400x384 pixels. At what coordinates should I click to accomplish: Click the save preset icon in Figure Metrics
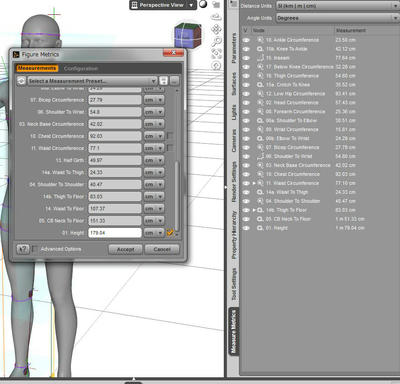[163, 81]
